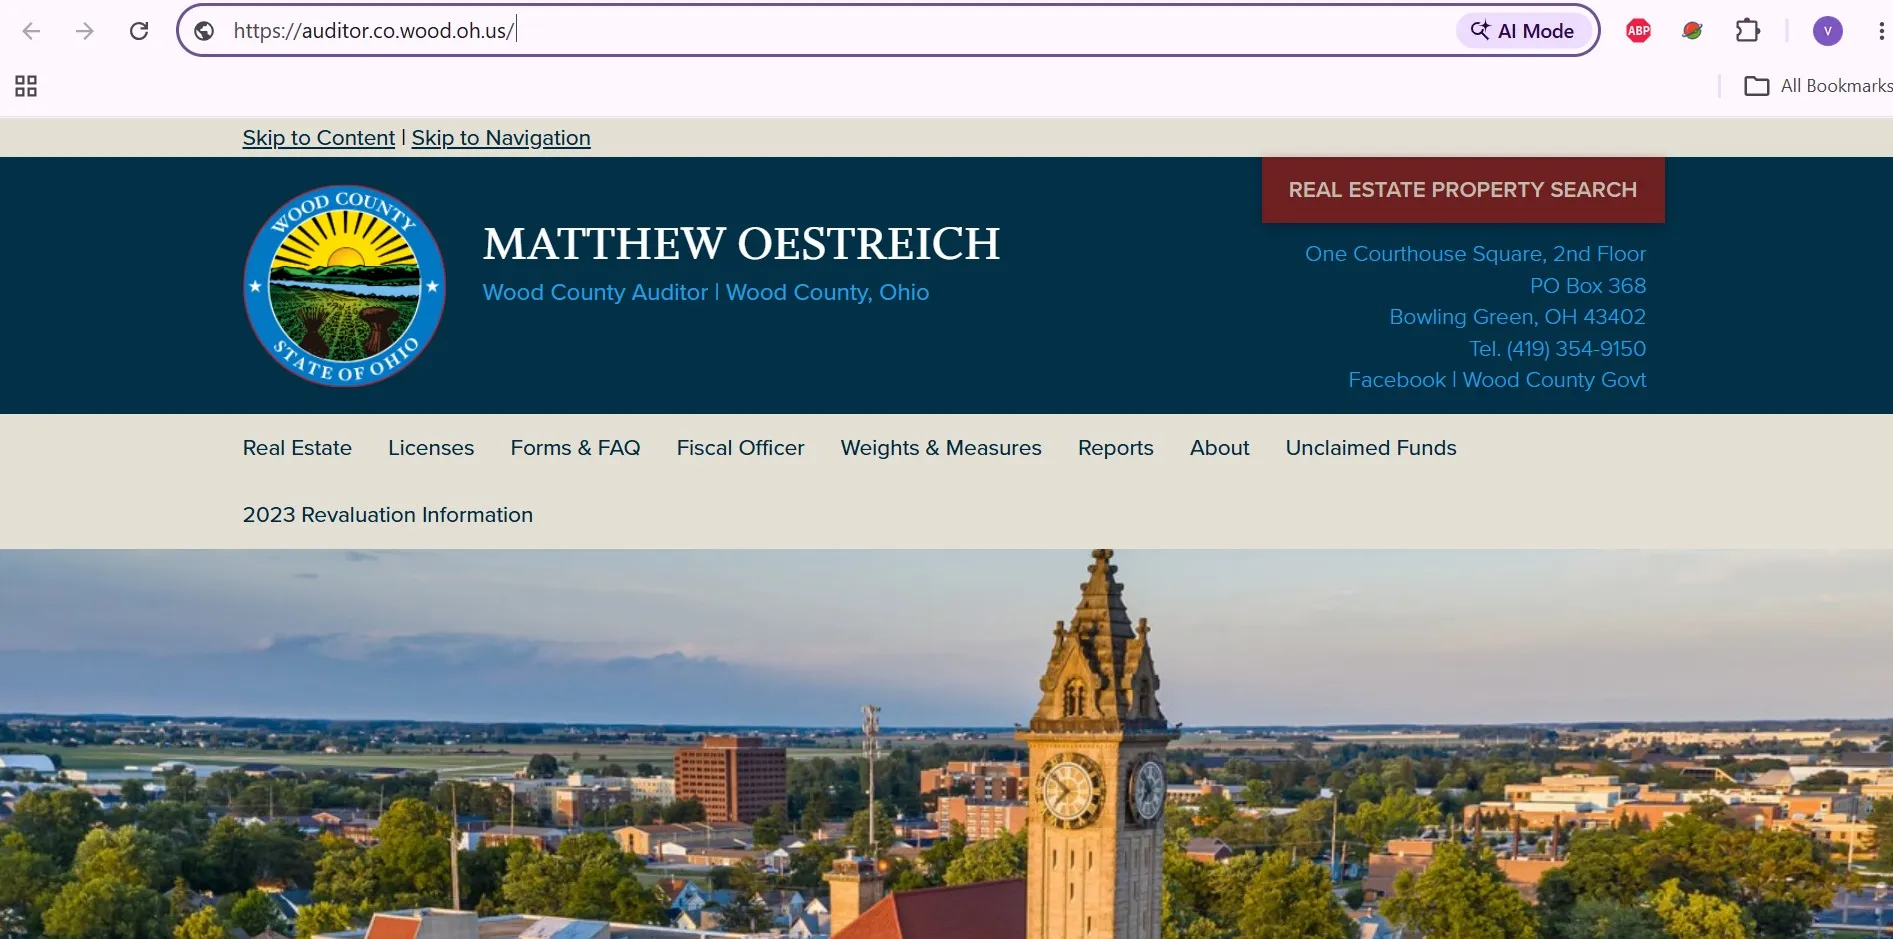Open the About menu
The image size is (1893, 939).
point(1220,448)
